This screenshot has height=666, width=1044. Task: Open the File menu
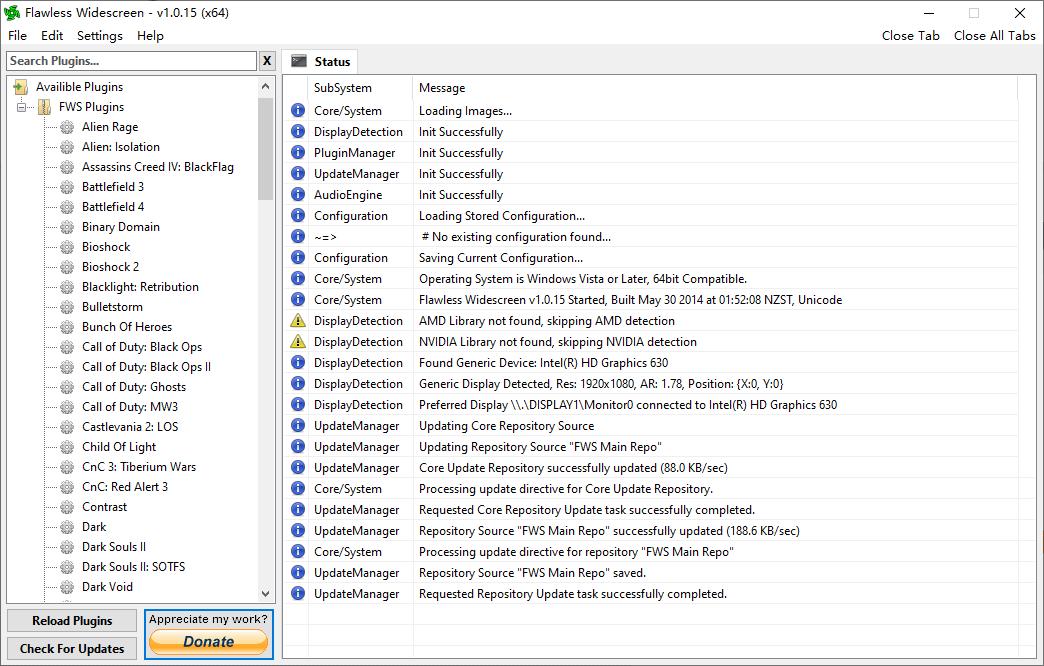pyautogui.click(x=17, y=36)
